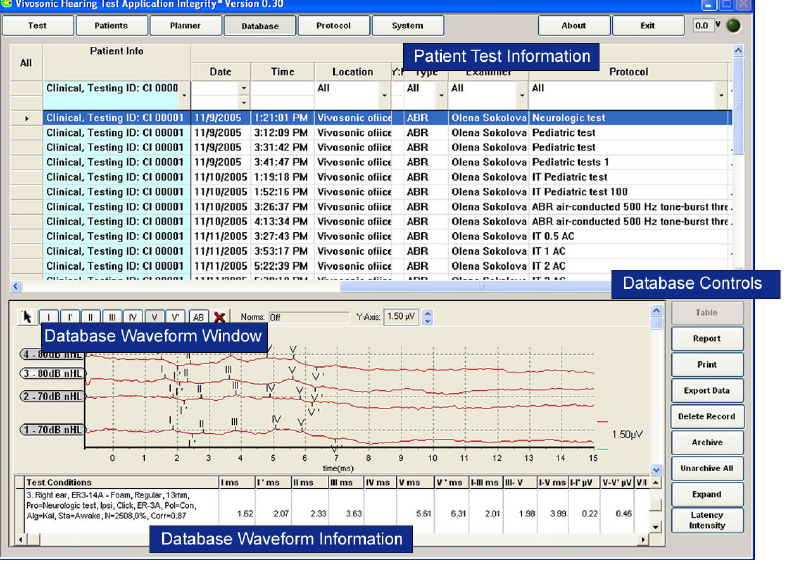
Task: Click the waveform window scroll-down arrow
Action: 656,470
